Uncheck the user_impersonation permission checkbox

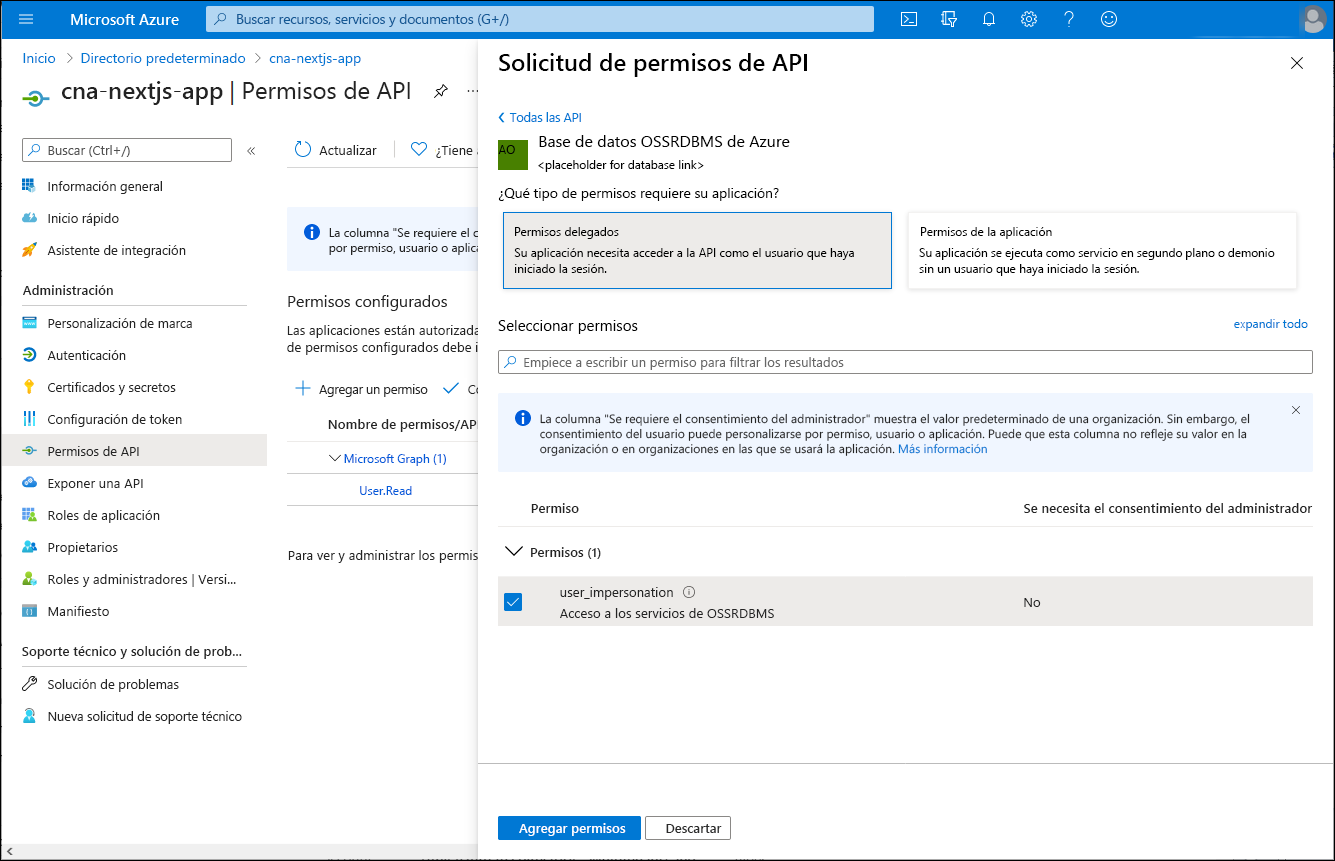point(513,602)
